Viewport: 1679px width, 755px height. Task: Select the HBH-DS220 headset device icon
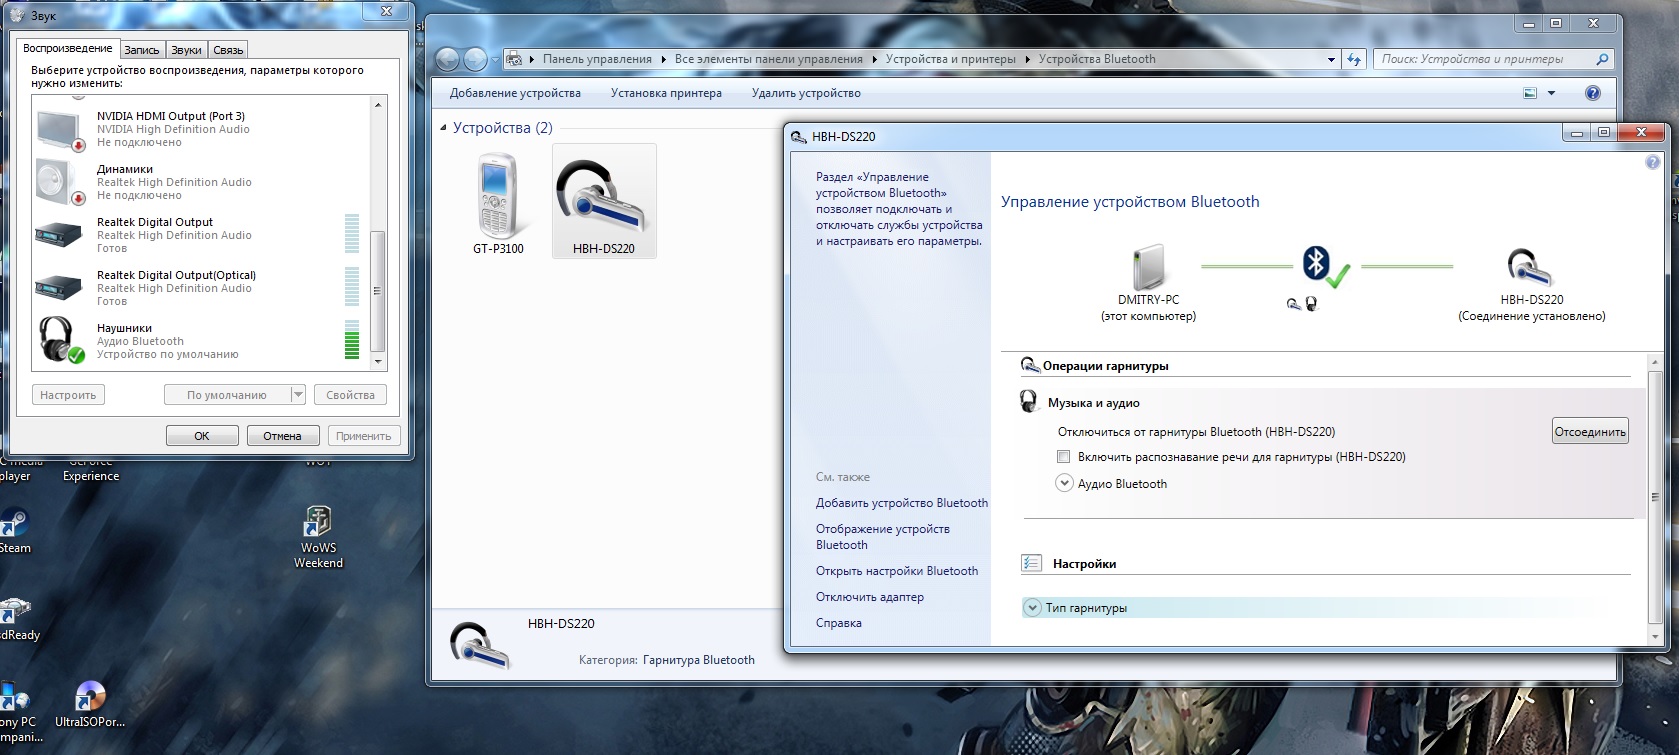click(x=603, y=197)
